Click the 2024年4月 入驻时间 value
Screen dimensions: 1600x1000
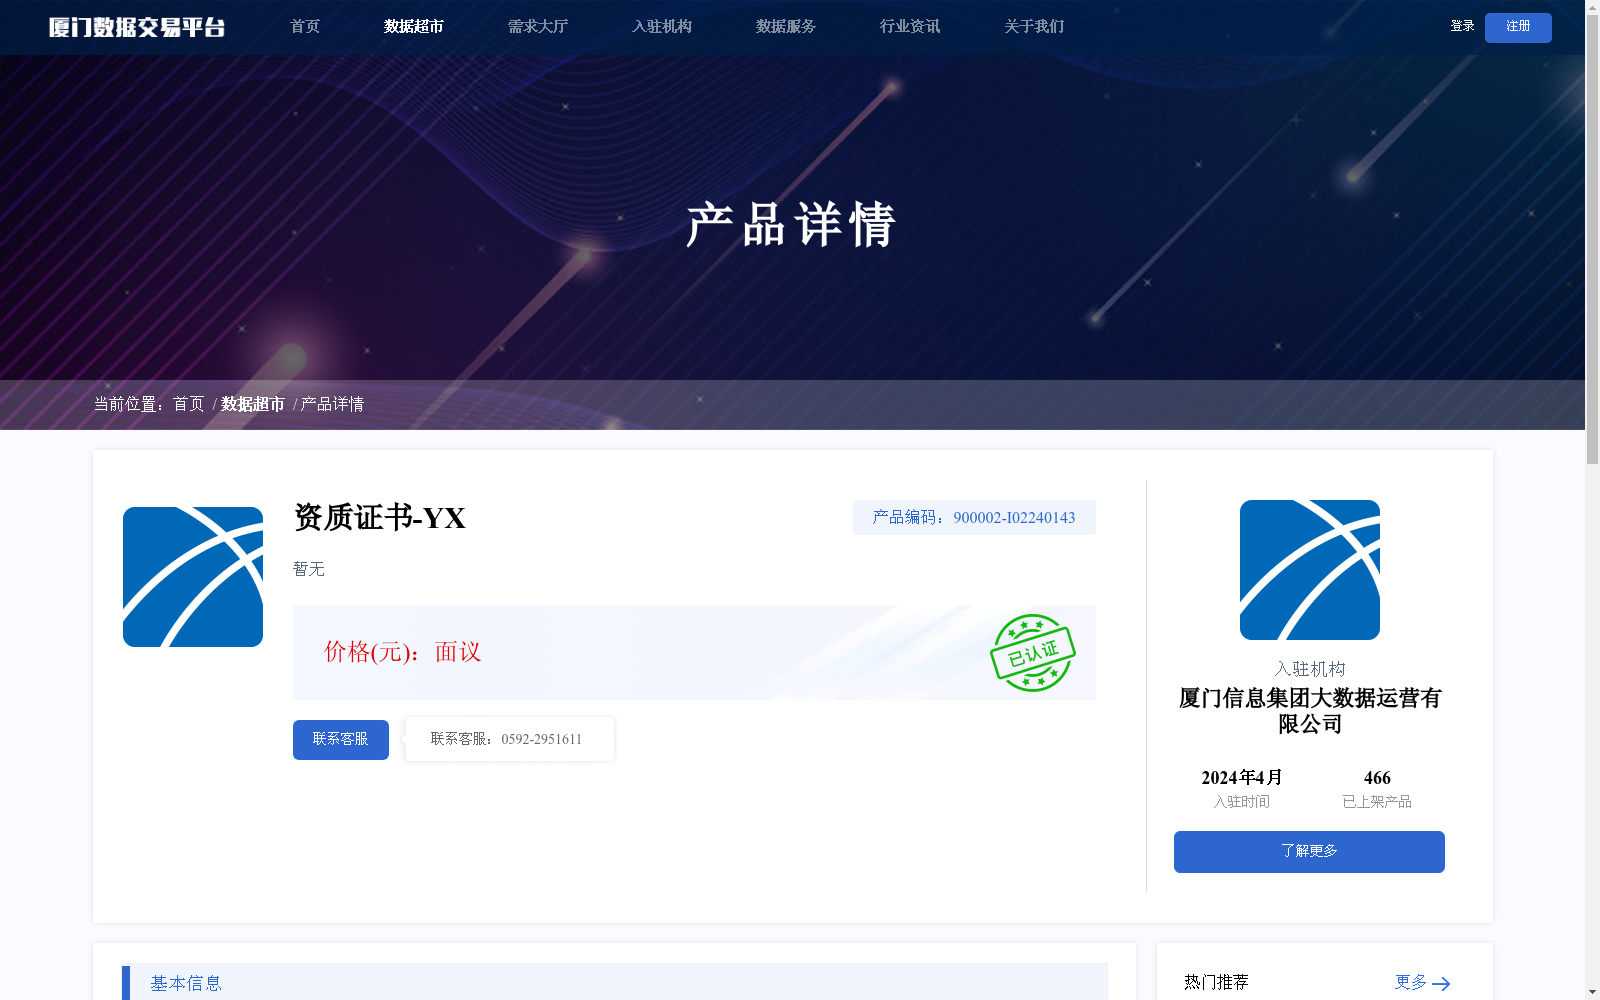tap(1242, 778)
